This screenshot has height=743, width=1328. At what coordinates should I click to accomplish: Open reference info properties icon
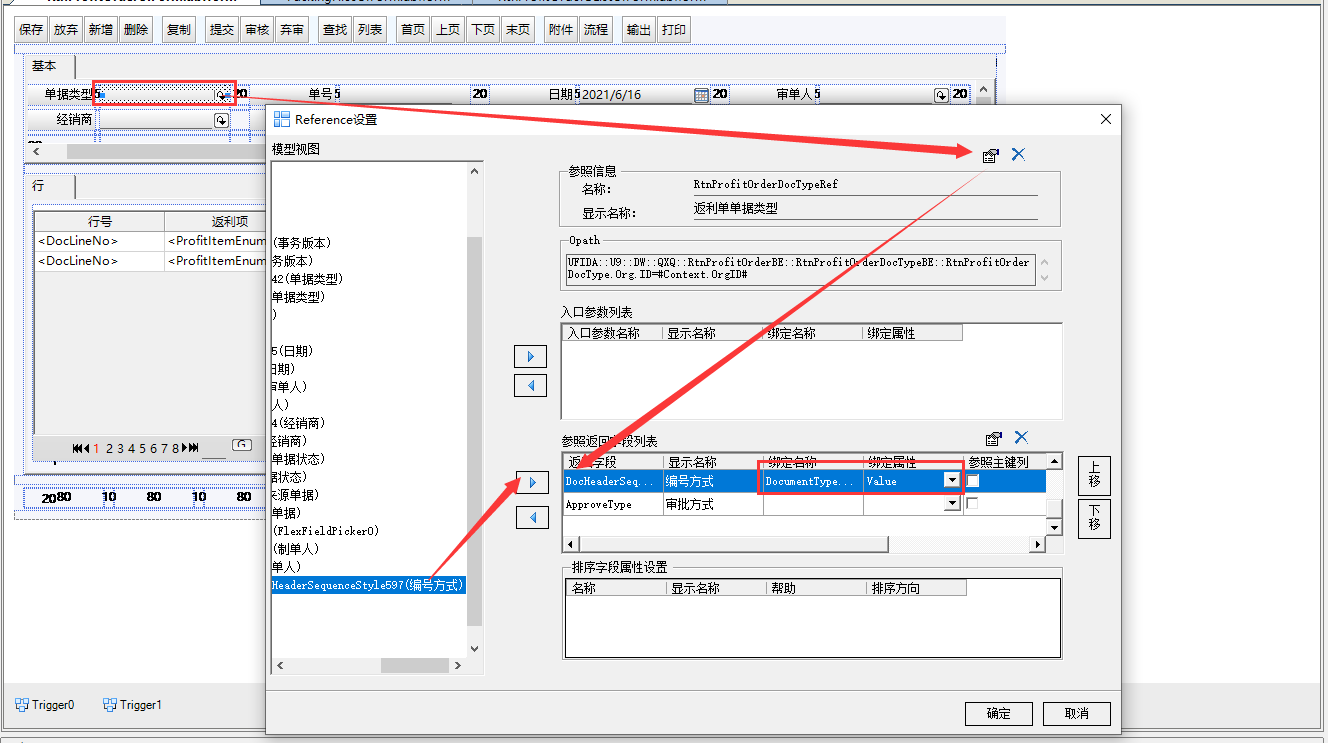(990, 155)
